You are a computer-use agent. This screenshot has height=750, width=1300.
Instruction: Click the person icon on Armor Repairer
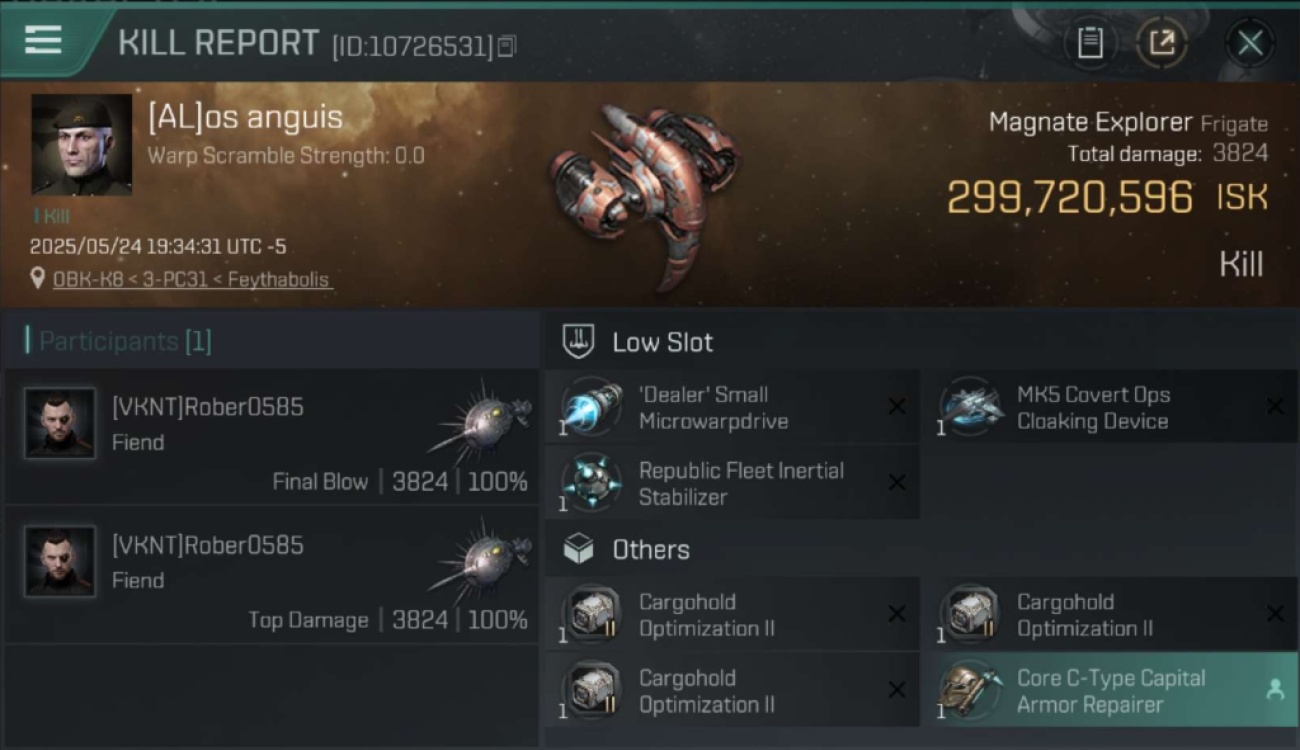pos(1275,689)
